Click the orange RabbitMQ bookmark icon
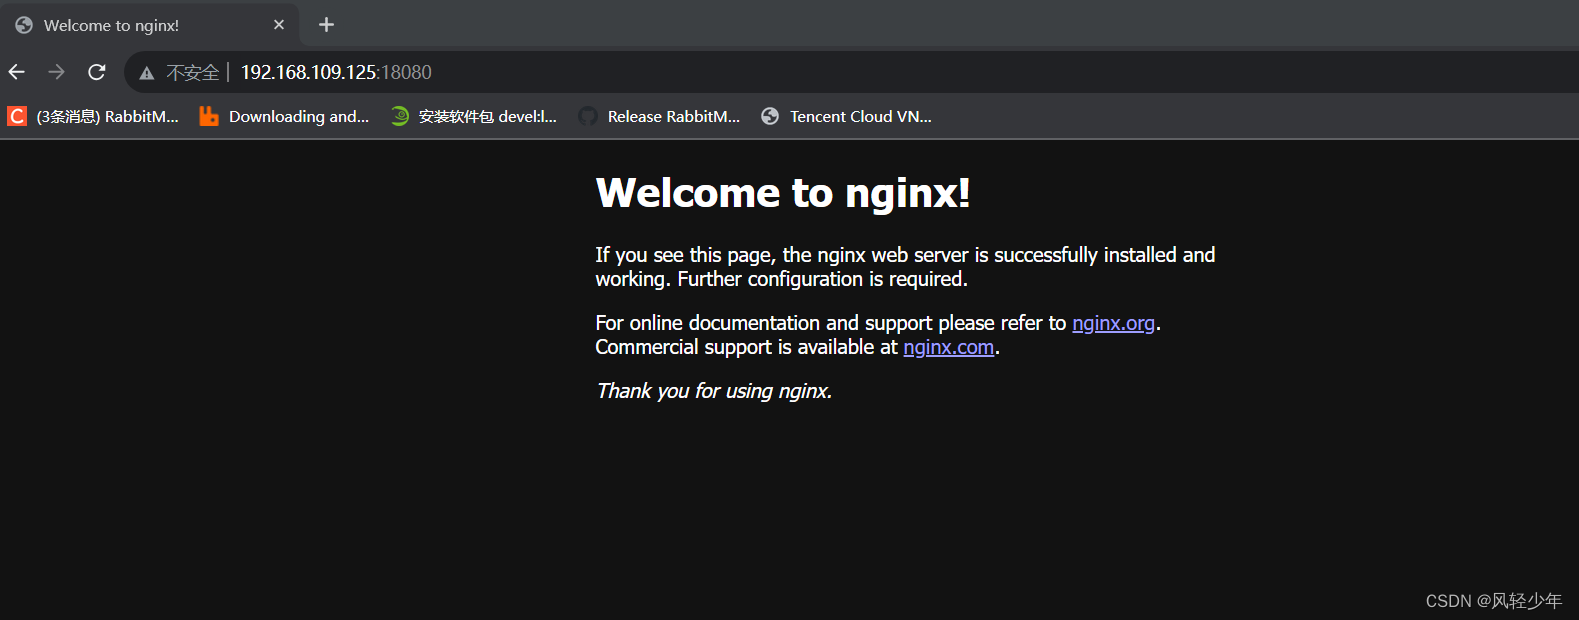 coord(208,116)
